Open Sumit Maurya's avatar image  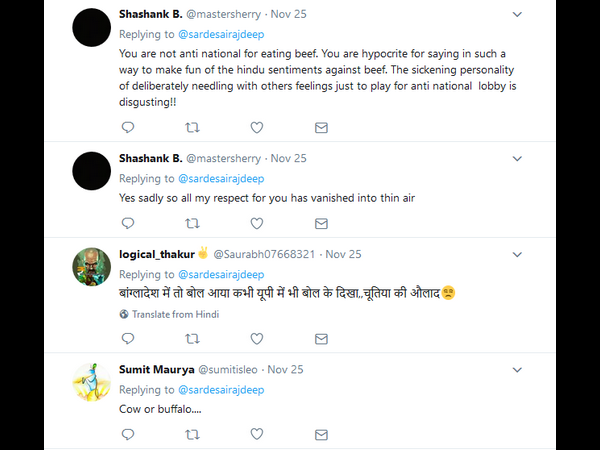click(x=92, y=382)
